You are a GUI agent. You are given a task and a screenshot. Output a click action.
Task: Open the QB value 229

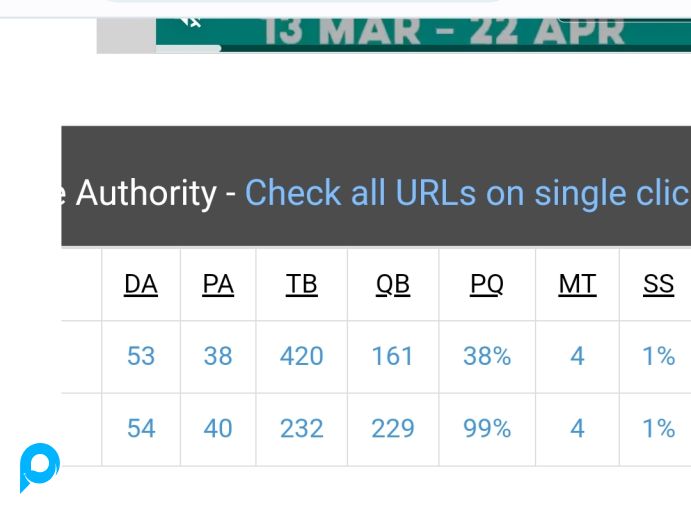(393, 428)
